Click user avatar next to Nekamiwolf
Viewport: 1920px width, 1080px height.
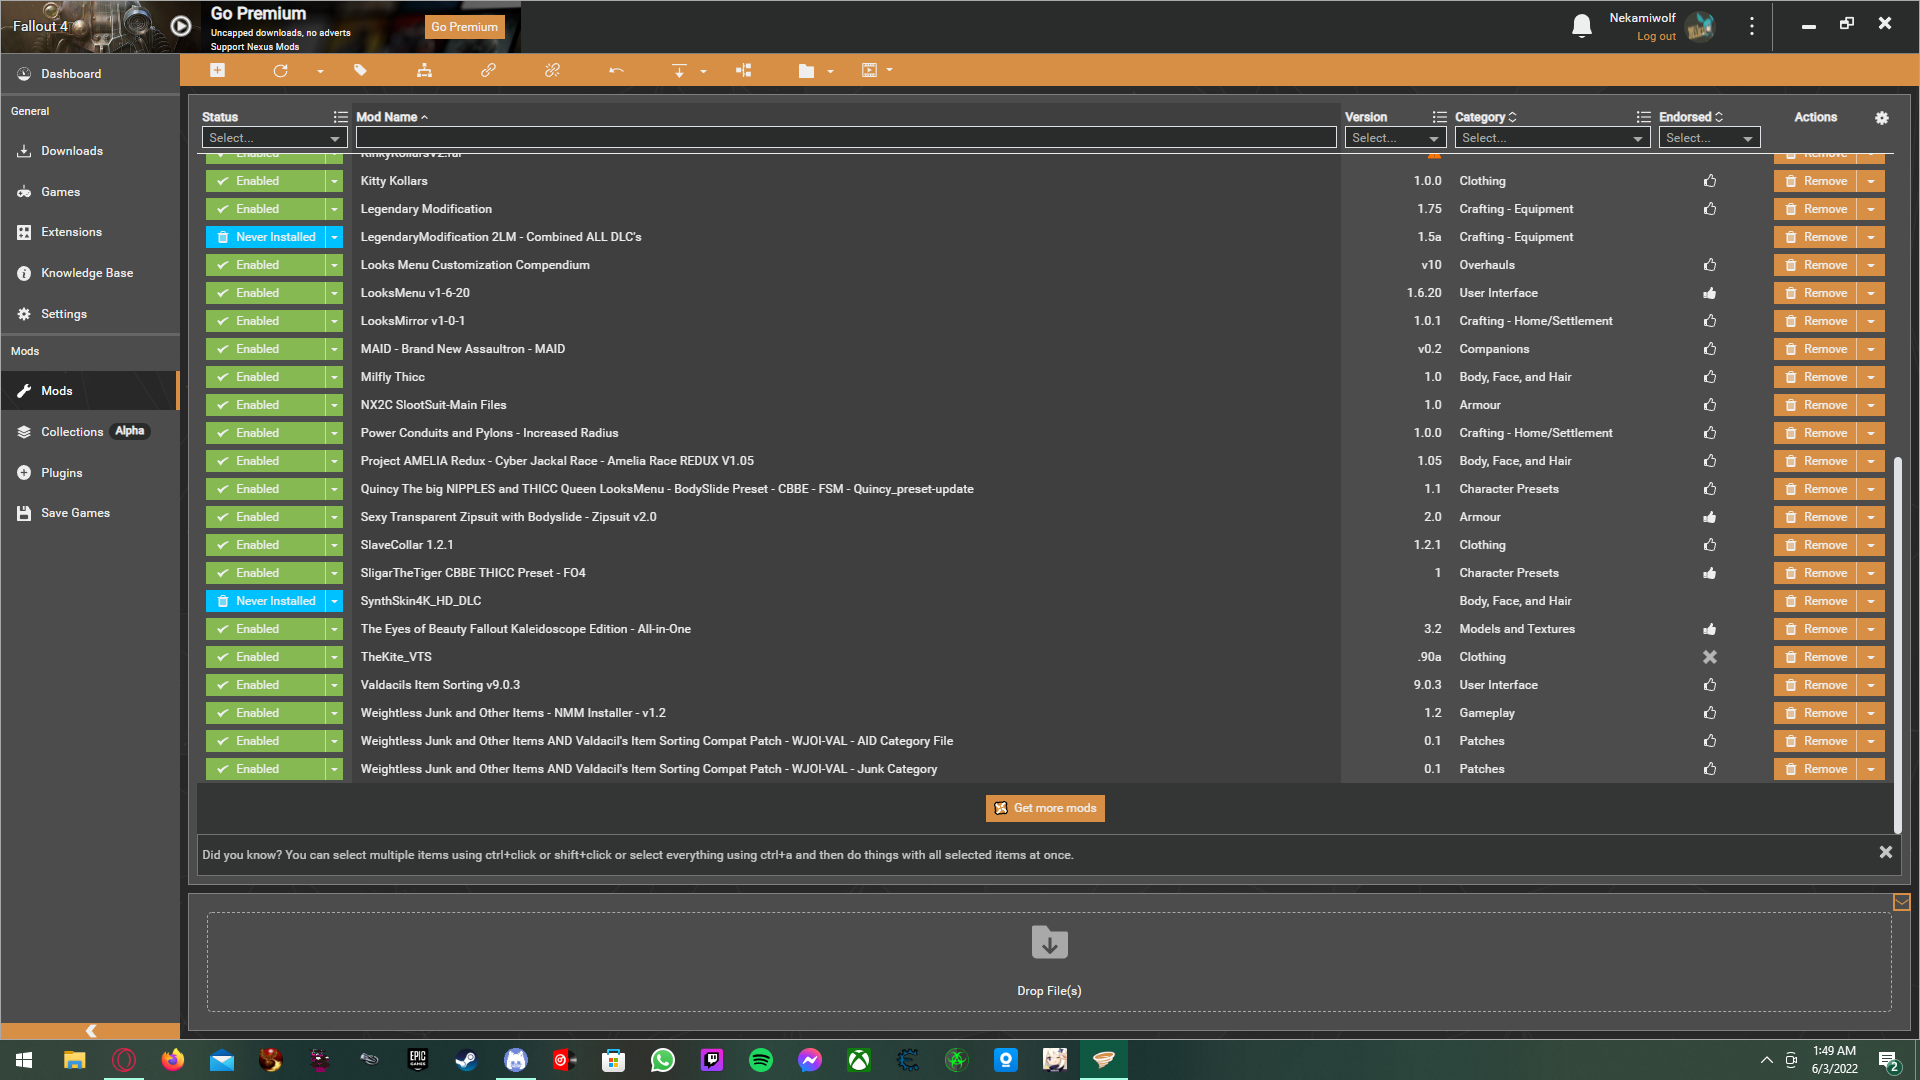[1699, 26]
